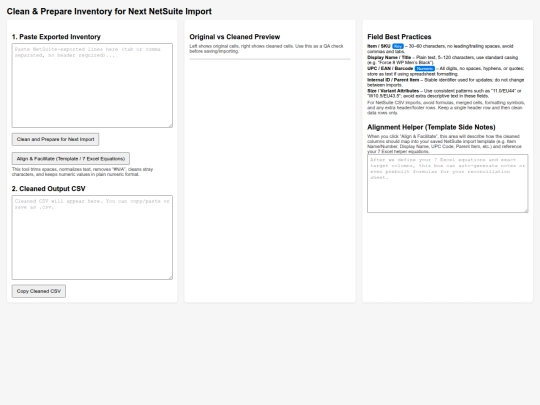
Task: Click Copy Cleaned CSV button
Action: tap(39, 291)
